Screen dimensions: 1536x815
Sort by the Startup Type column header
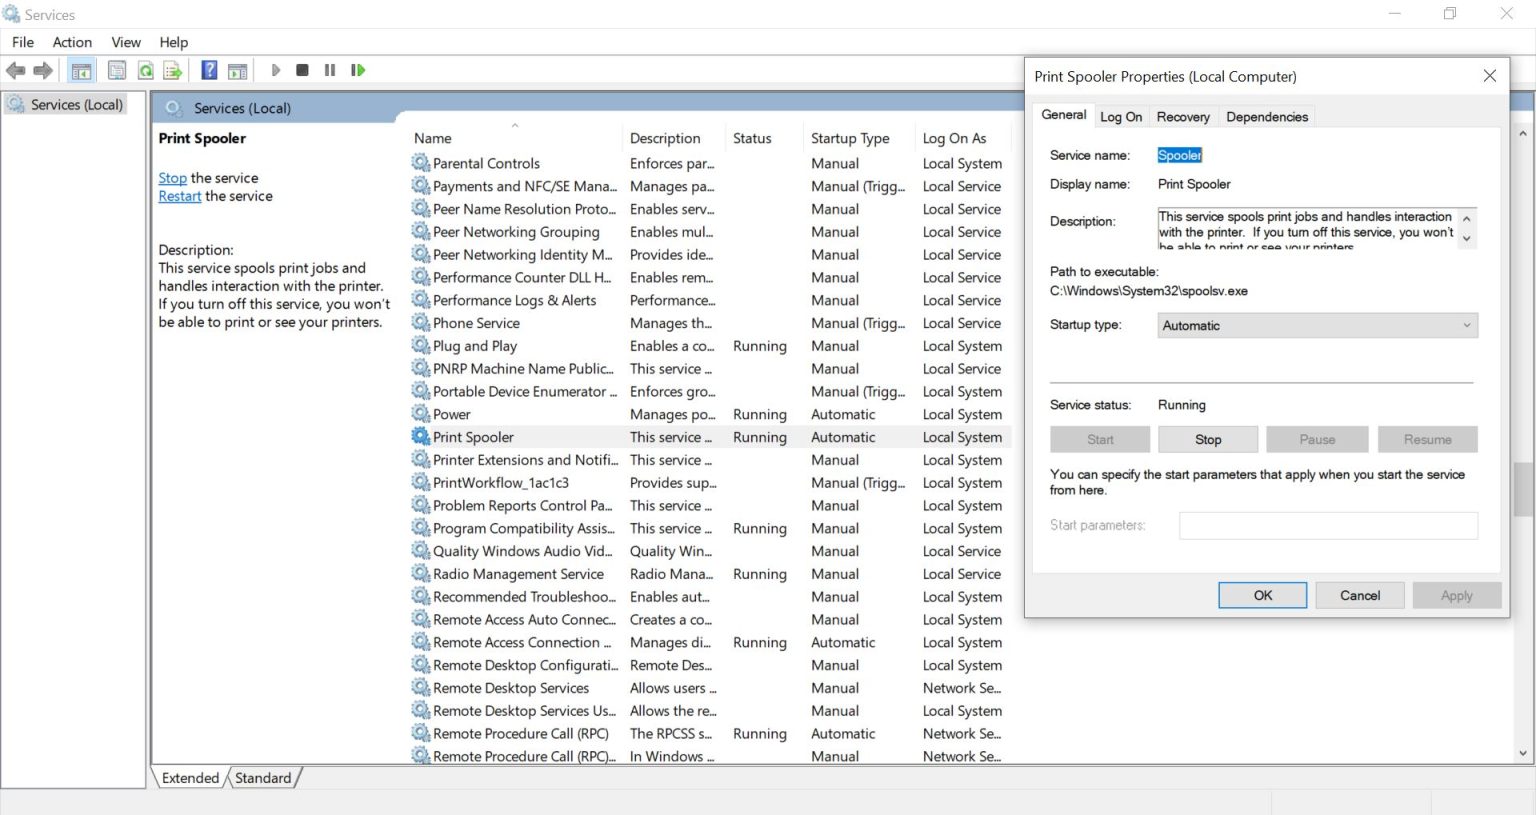coord(850,138)
